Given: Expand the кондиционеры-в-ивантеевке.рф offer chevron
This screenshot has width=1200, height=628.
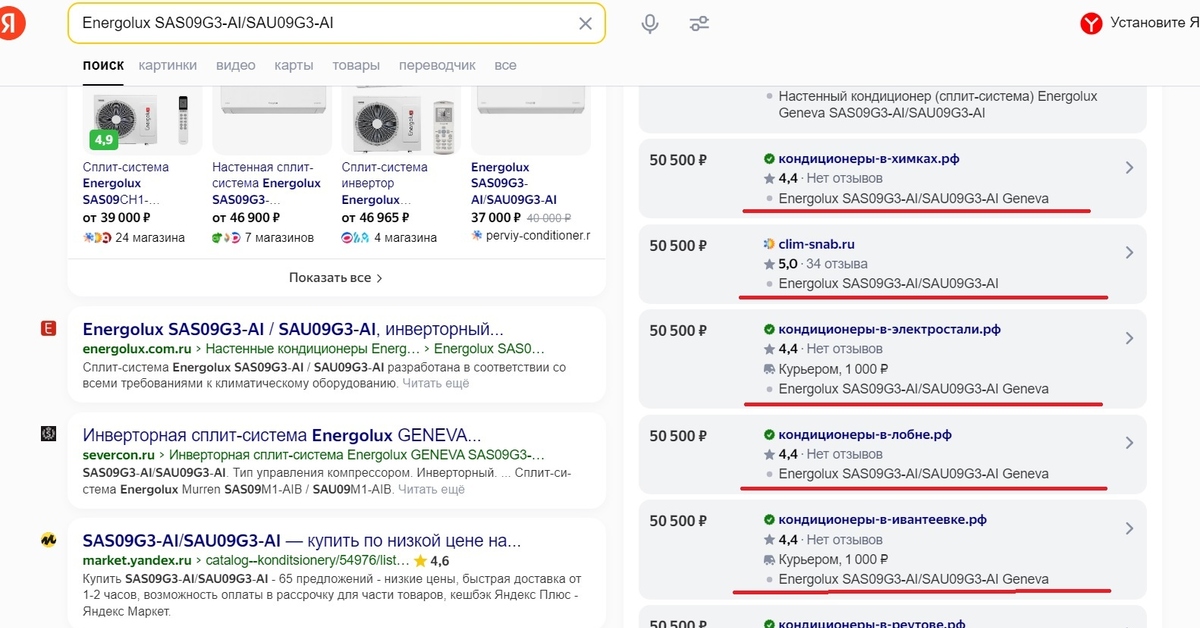Looking at the screenshot, I should tap(1129, 528).
